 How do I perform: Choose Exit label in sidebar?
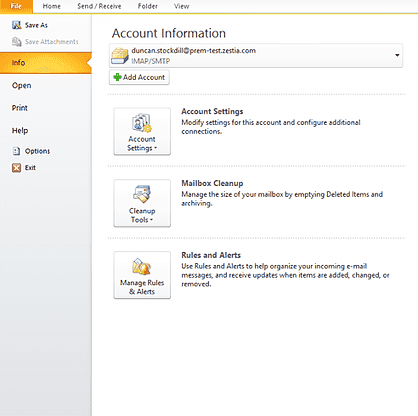coord(30,168)
